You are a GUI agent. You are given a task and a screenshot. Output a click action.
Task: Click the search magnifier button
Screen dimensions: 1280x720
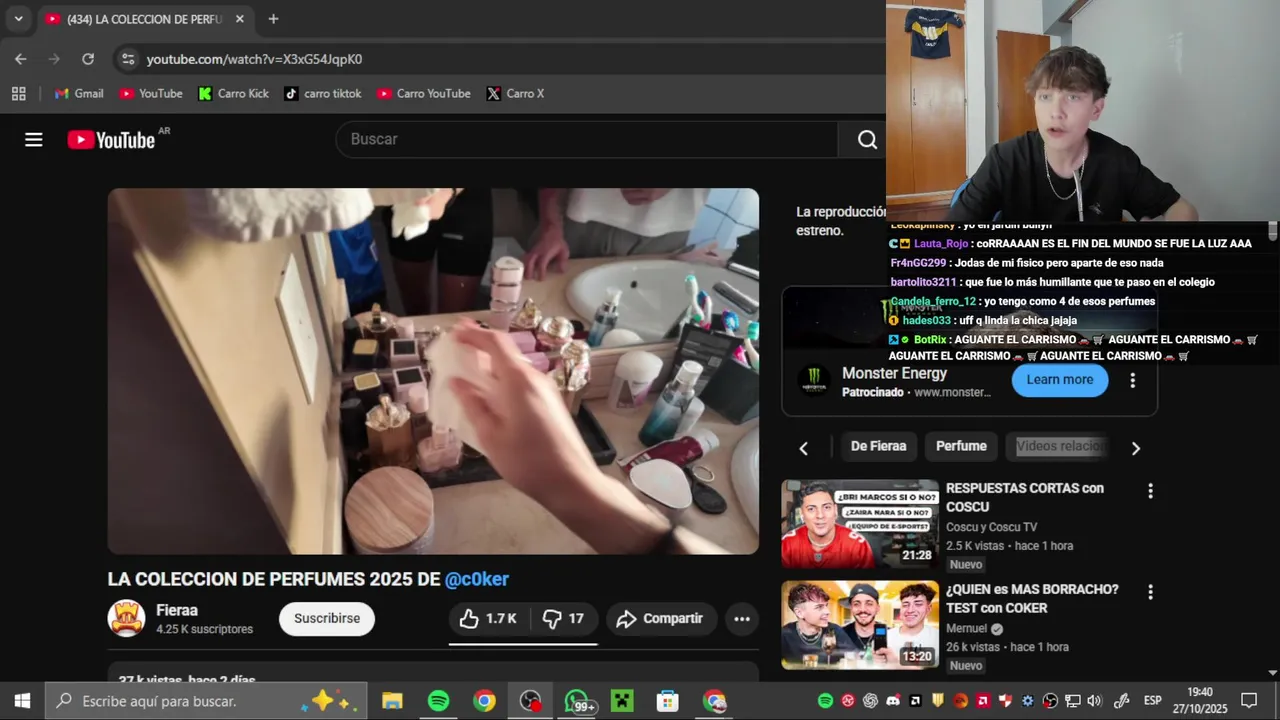tap(867, 140)
